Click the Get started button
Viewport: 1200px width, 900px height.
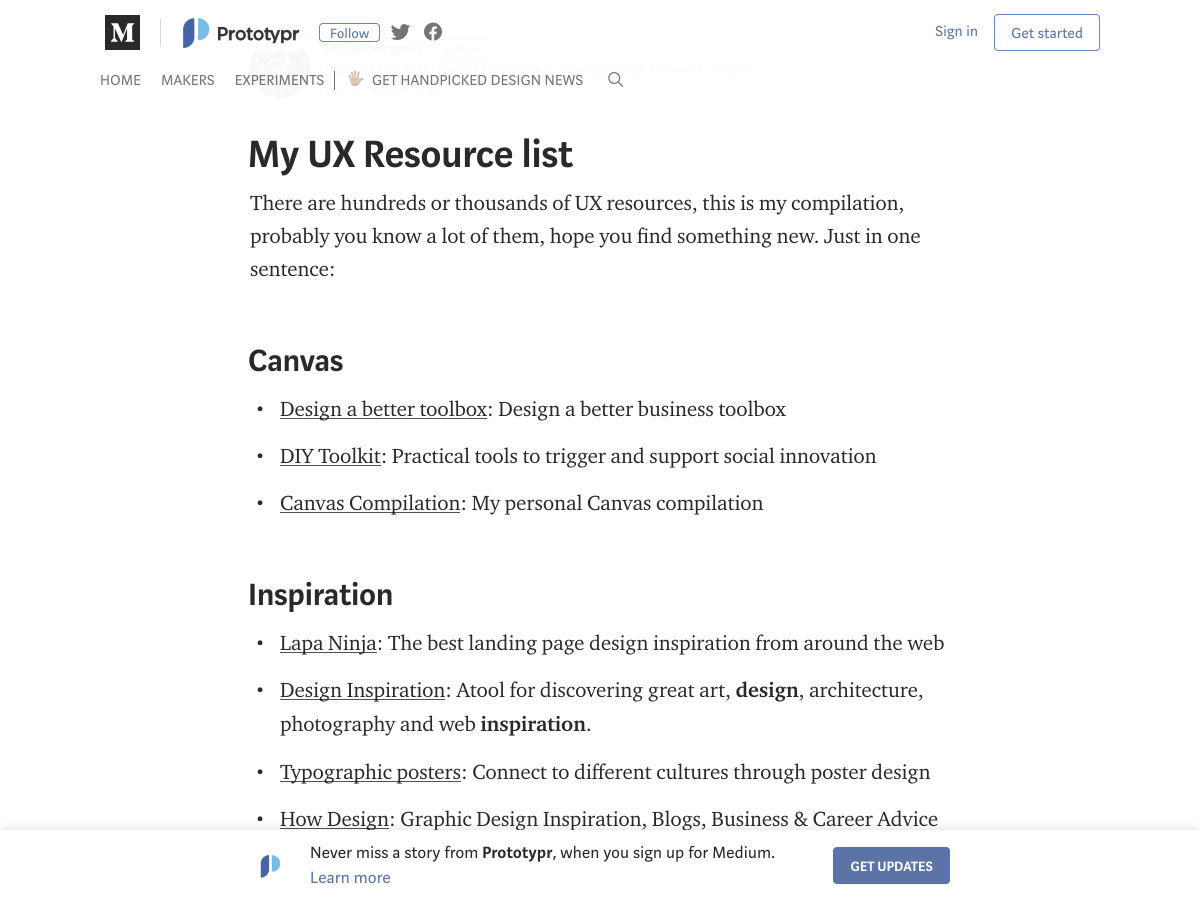(x=1047, y=33)
